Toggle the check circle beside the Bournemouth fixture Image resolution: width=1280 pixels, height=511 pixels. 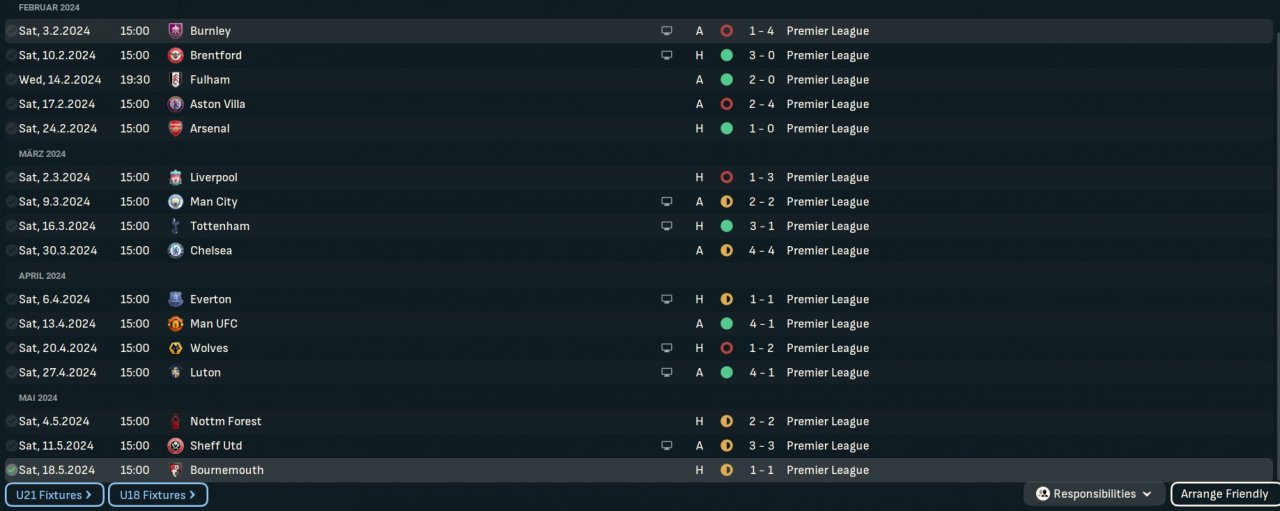coord(11,470)
